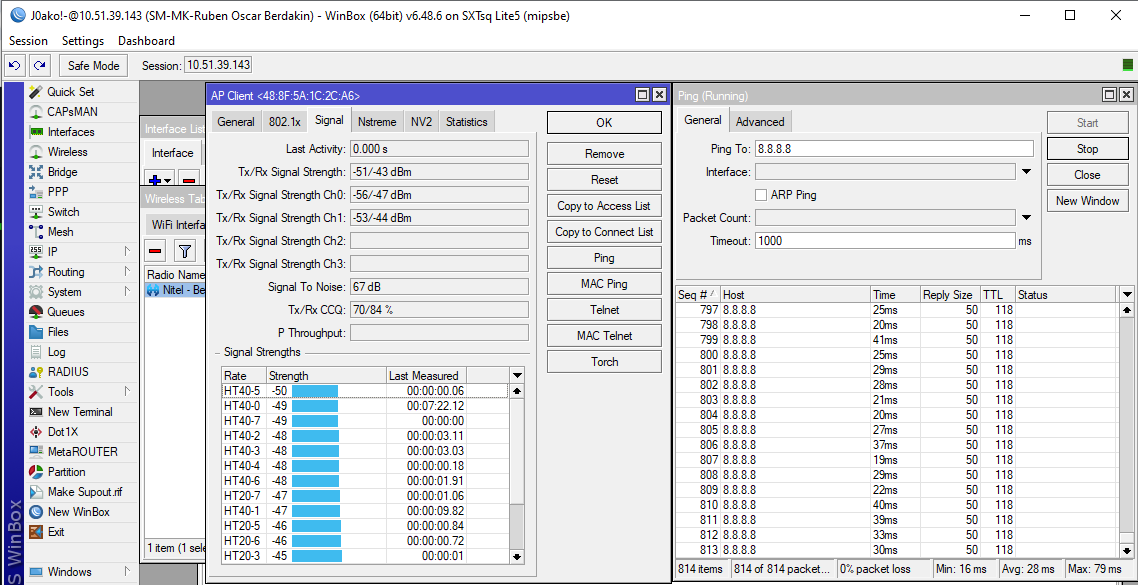Open the Bridge section in sidebar
The width and height of the screenshot is (1138, 585).
point(62,172)
